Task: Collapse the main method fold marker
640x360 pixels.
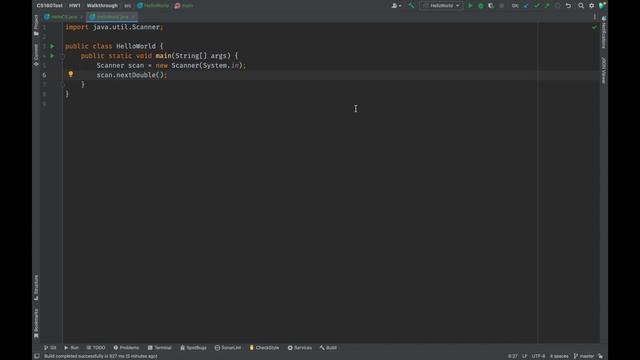Action: tap(62, 56)
